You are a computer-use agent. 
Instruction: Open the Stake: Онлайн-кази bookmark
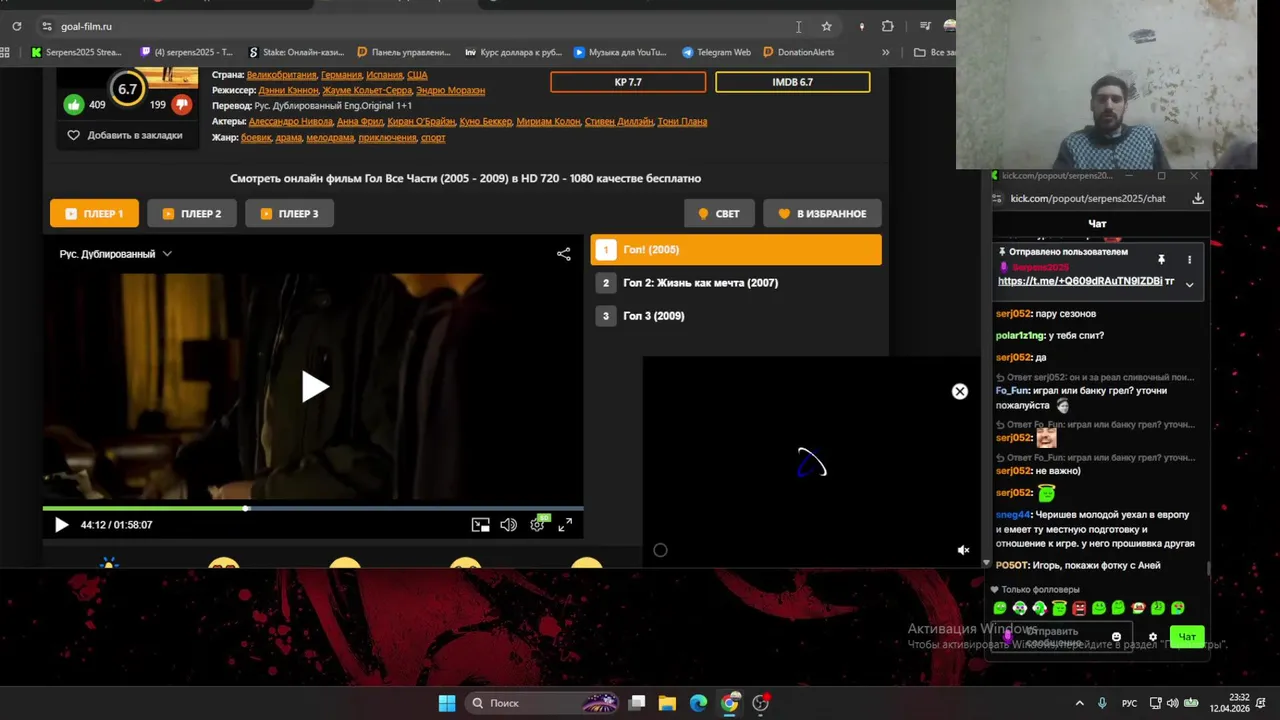click(298, 52)
